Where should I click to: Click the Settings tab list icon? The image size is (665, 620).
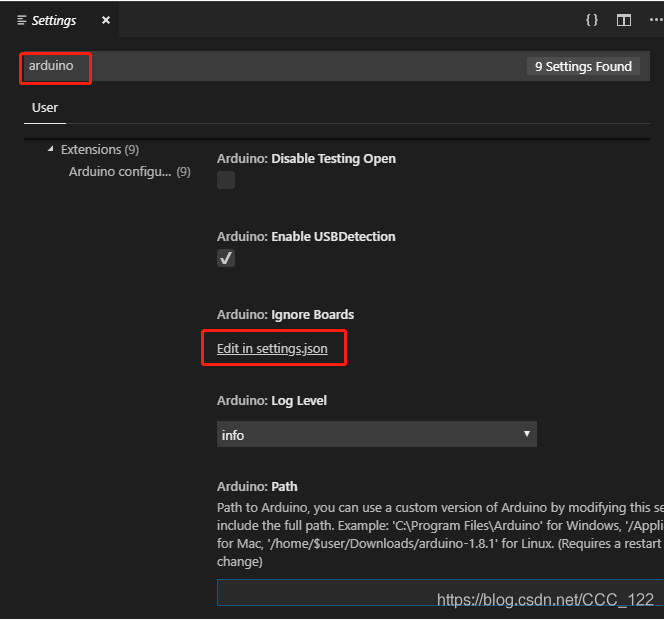pyautogui.click(x=22, y=20)
